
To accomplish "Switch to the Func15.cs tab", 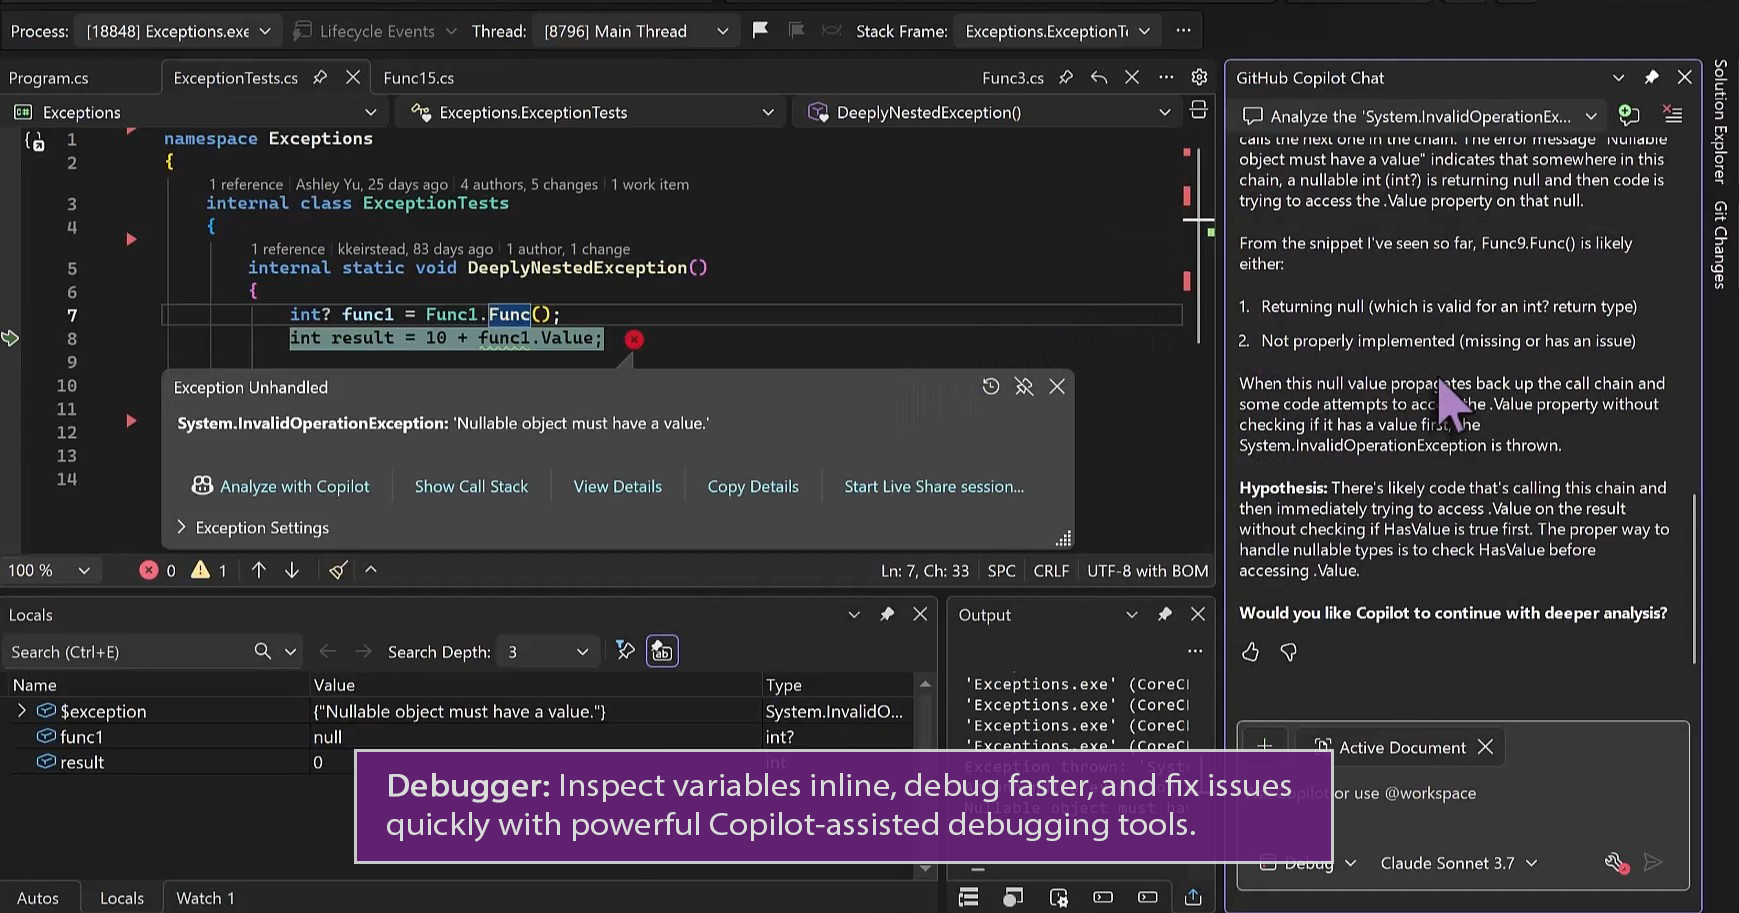I will pos(420,77).
